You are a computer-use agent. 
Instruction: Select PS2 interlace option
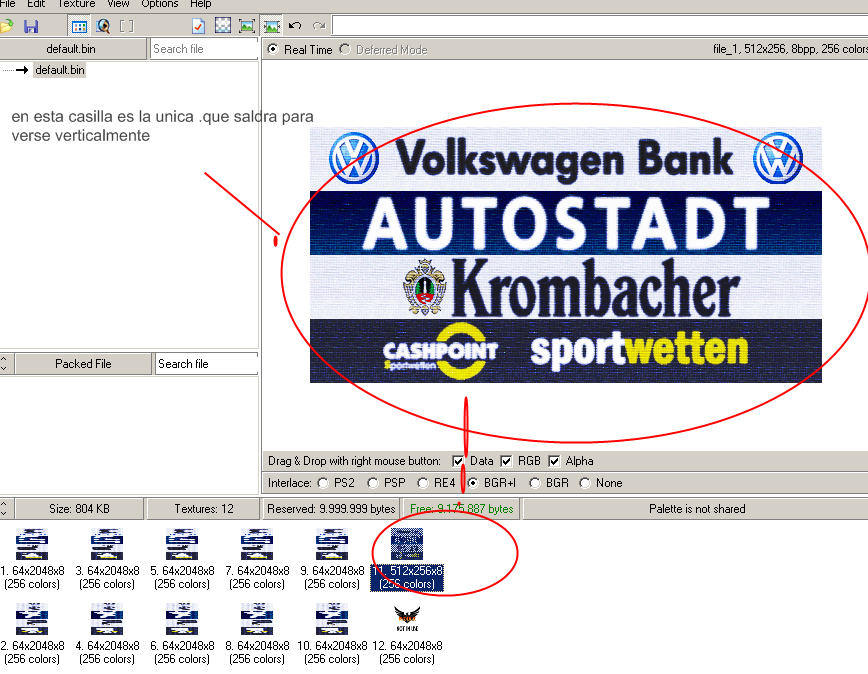click(323, 483)
